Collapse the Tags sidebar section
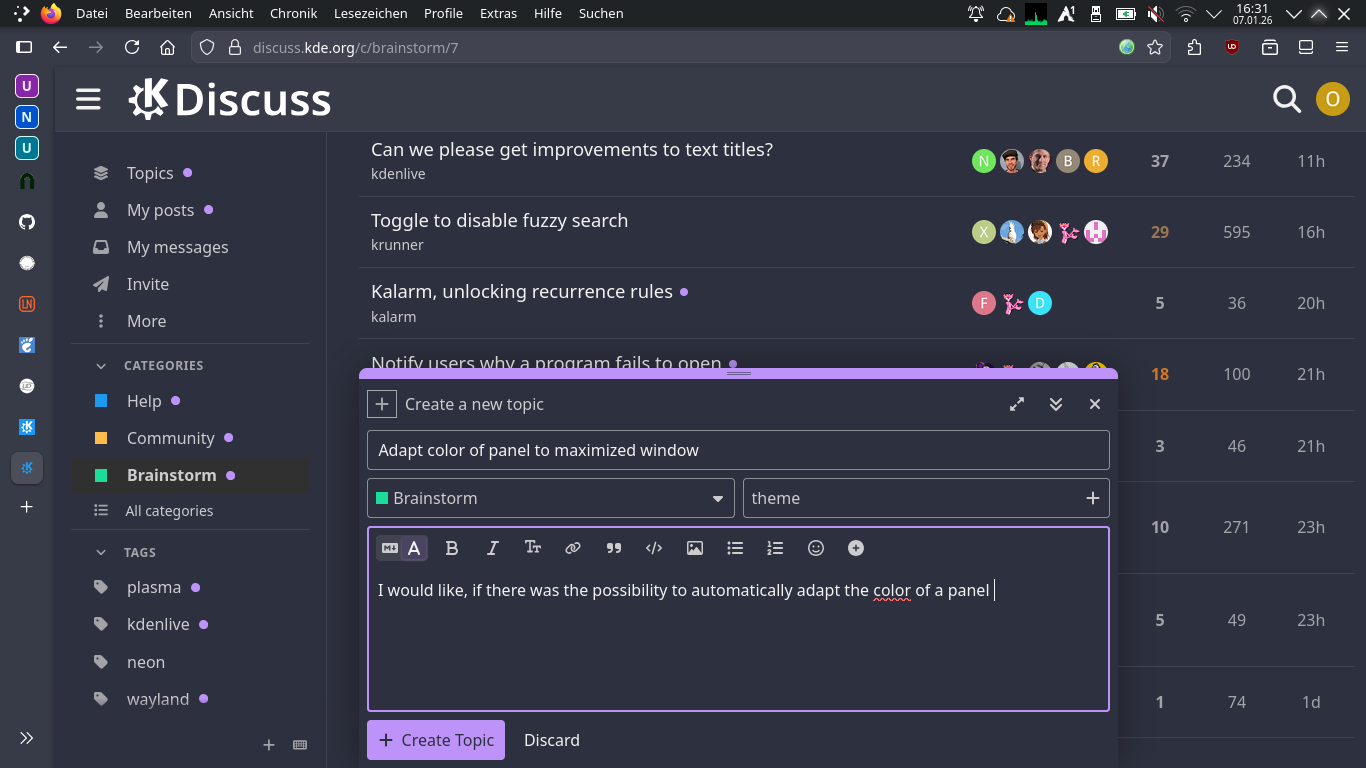The width and height of the screenshot is (1366, 768). pyautogui.click(x=101, y=552)
